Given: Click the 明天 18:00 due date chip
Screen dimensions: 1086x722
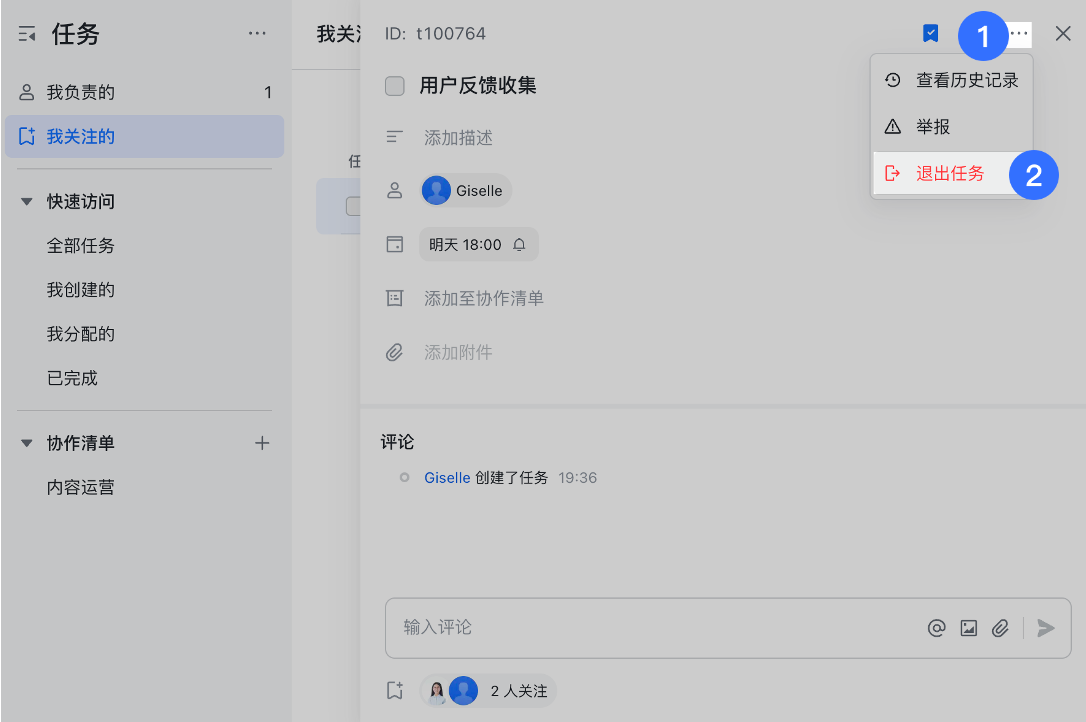Looking at the screenshot, I should coord(478,244).
